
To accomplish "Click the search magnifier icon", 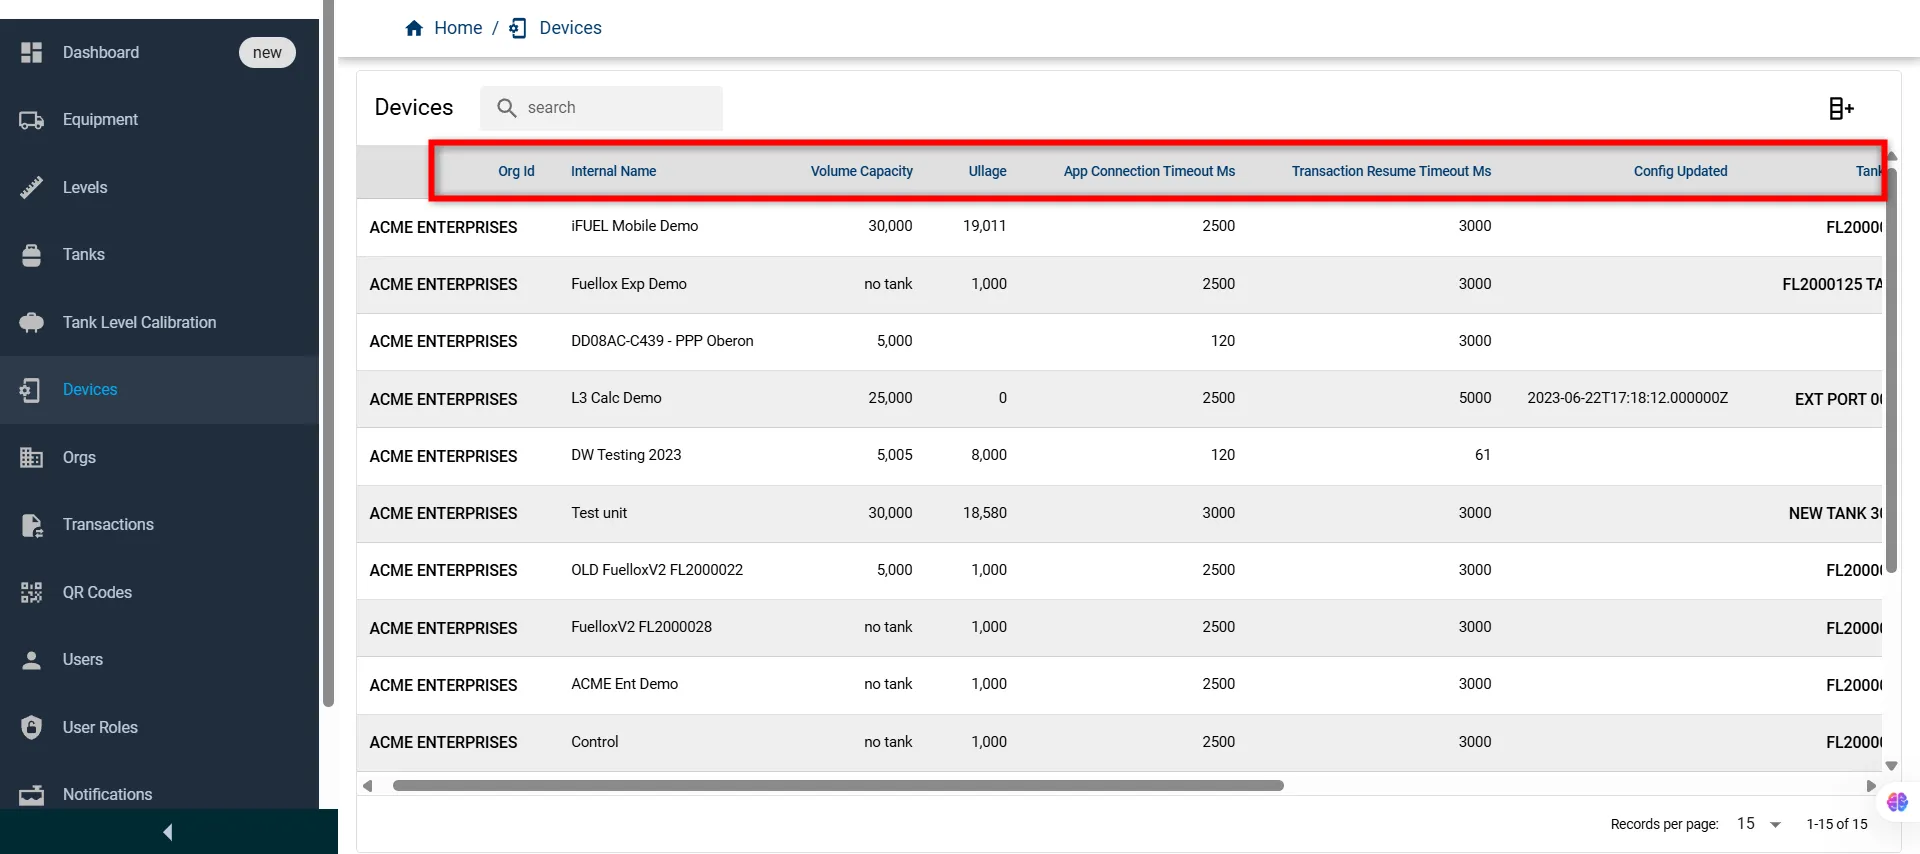I will [507, 108].
